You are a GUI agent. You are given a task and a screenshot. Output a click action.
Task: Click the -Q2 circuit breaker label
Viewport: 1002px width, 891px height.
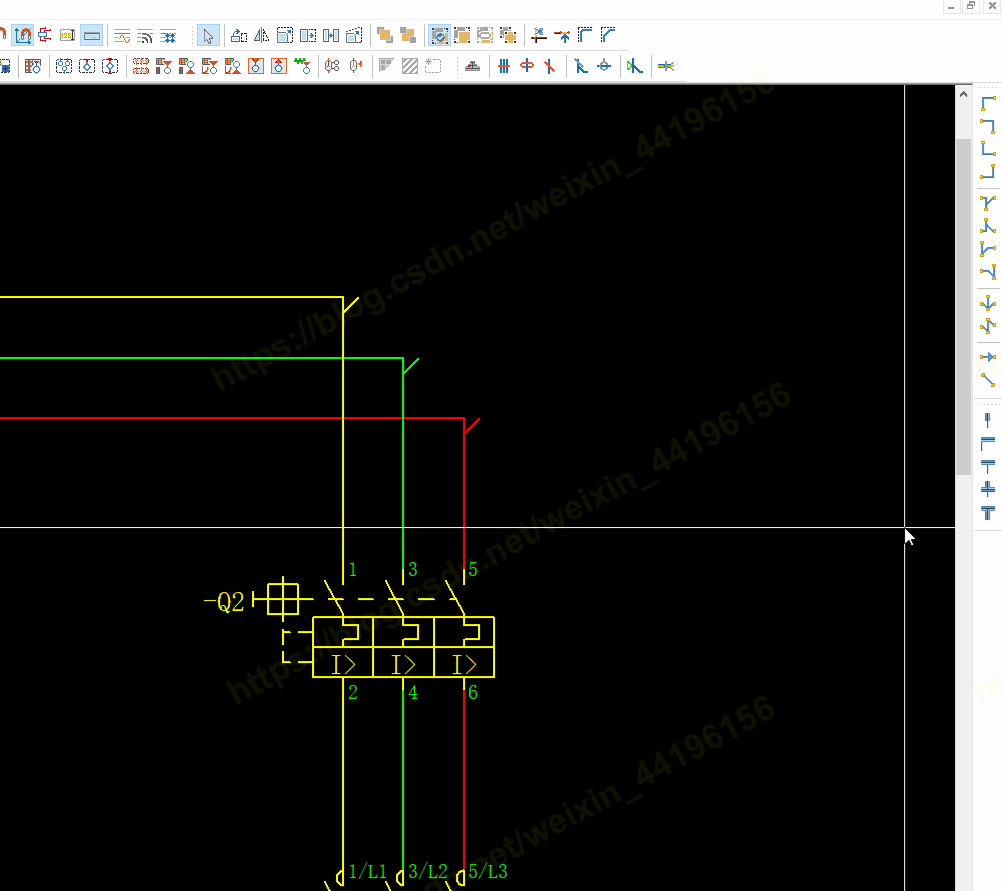coord(224,602)
